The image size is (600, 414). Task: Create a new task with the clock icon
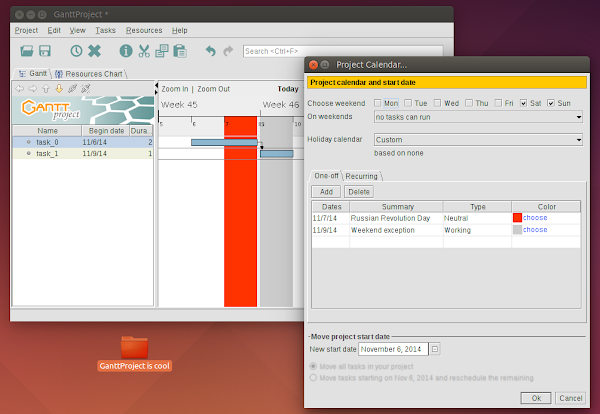click(76, 51)
